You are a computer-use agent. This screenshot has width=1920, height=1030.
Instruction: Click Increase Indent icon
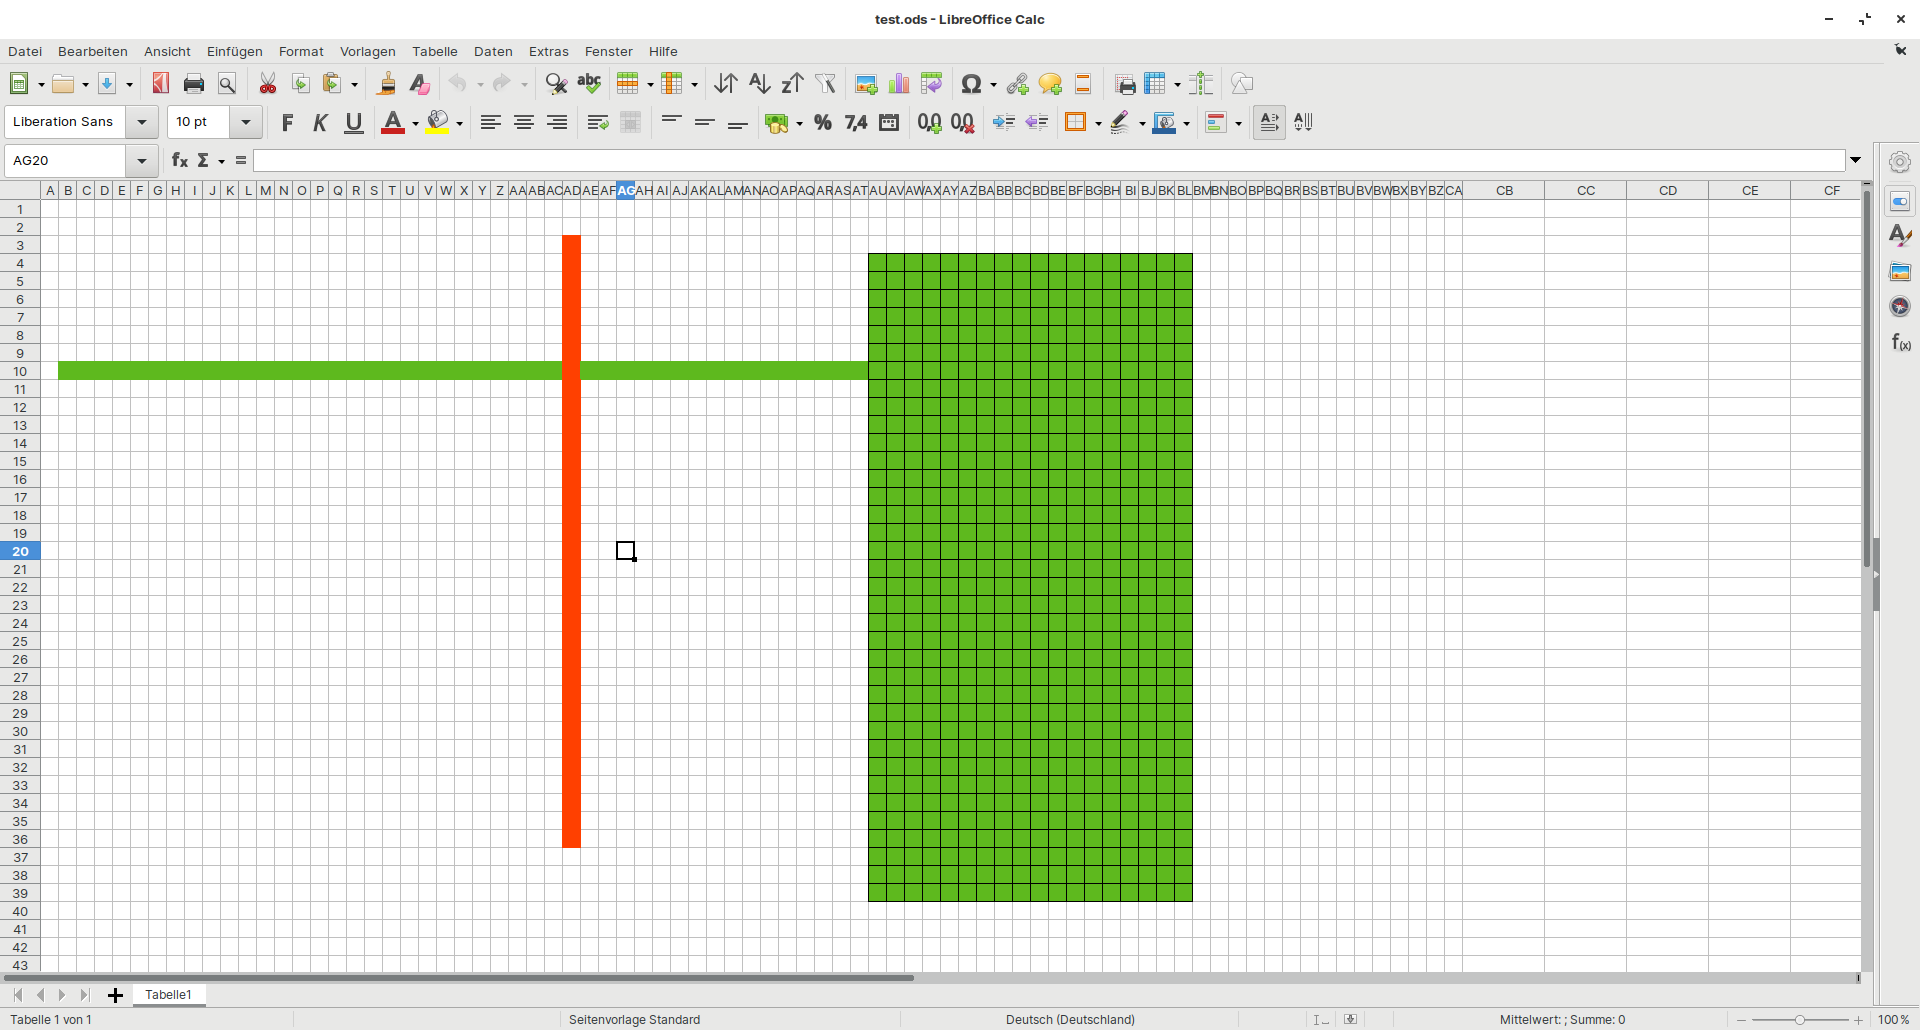point(1004,122)
